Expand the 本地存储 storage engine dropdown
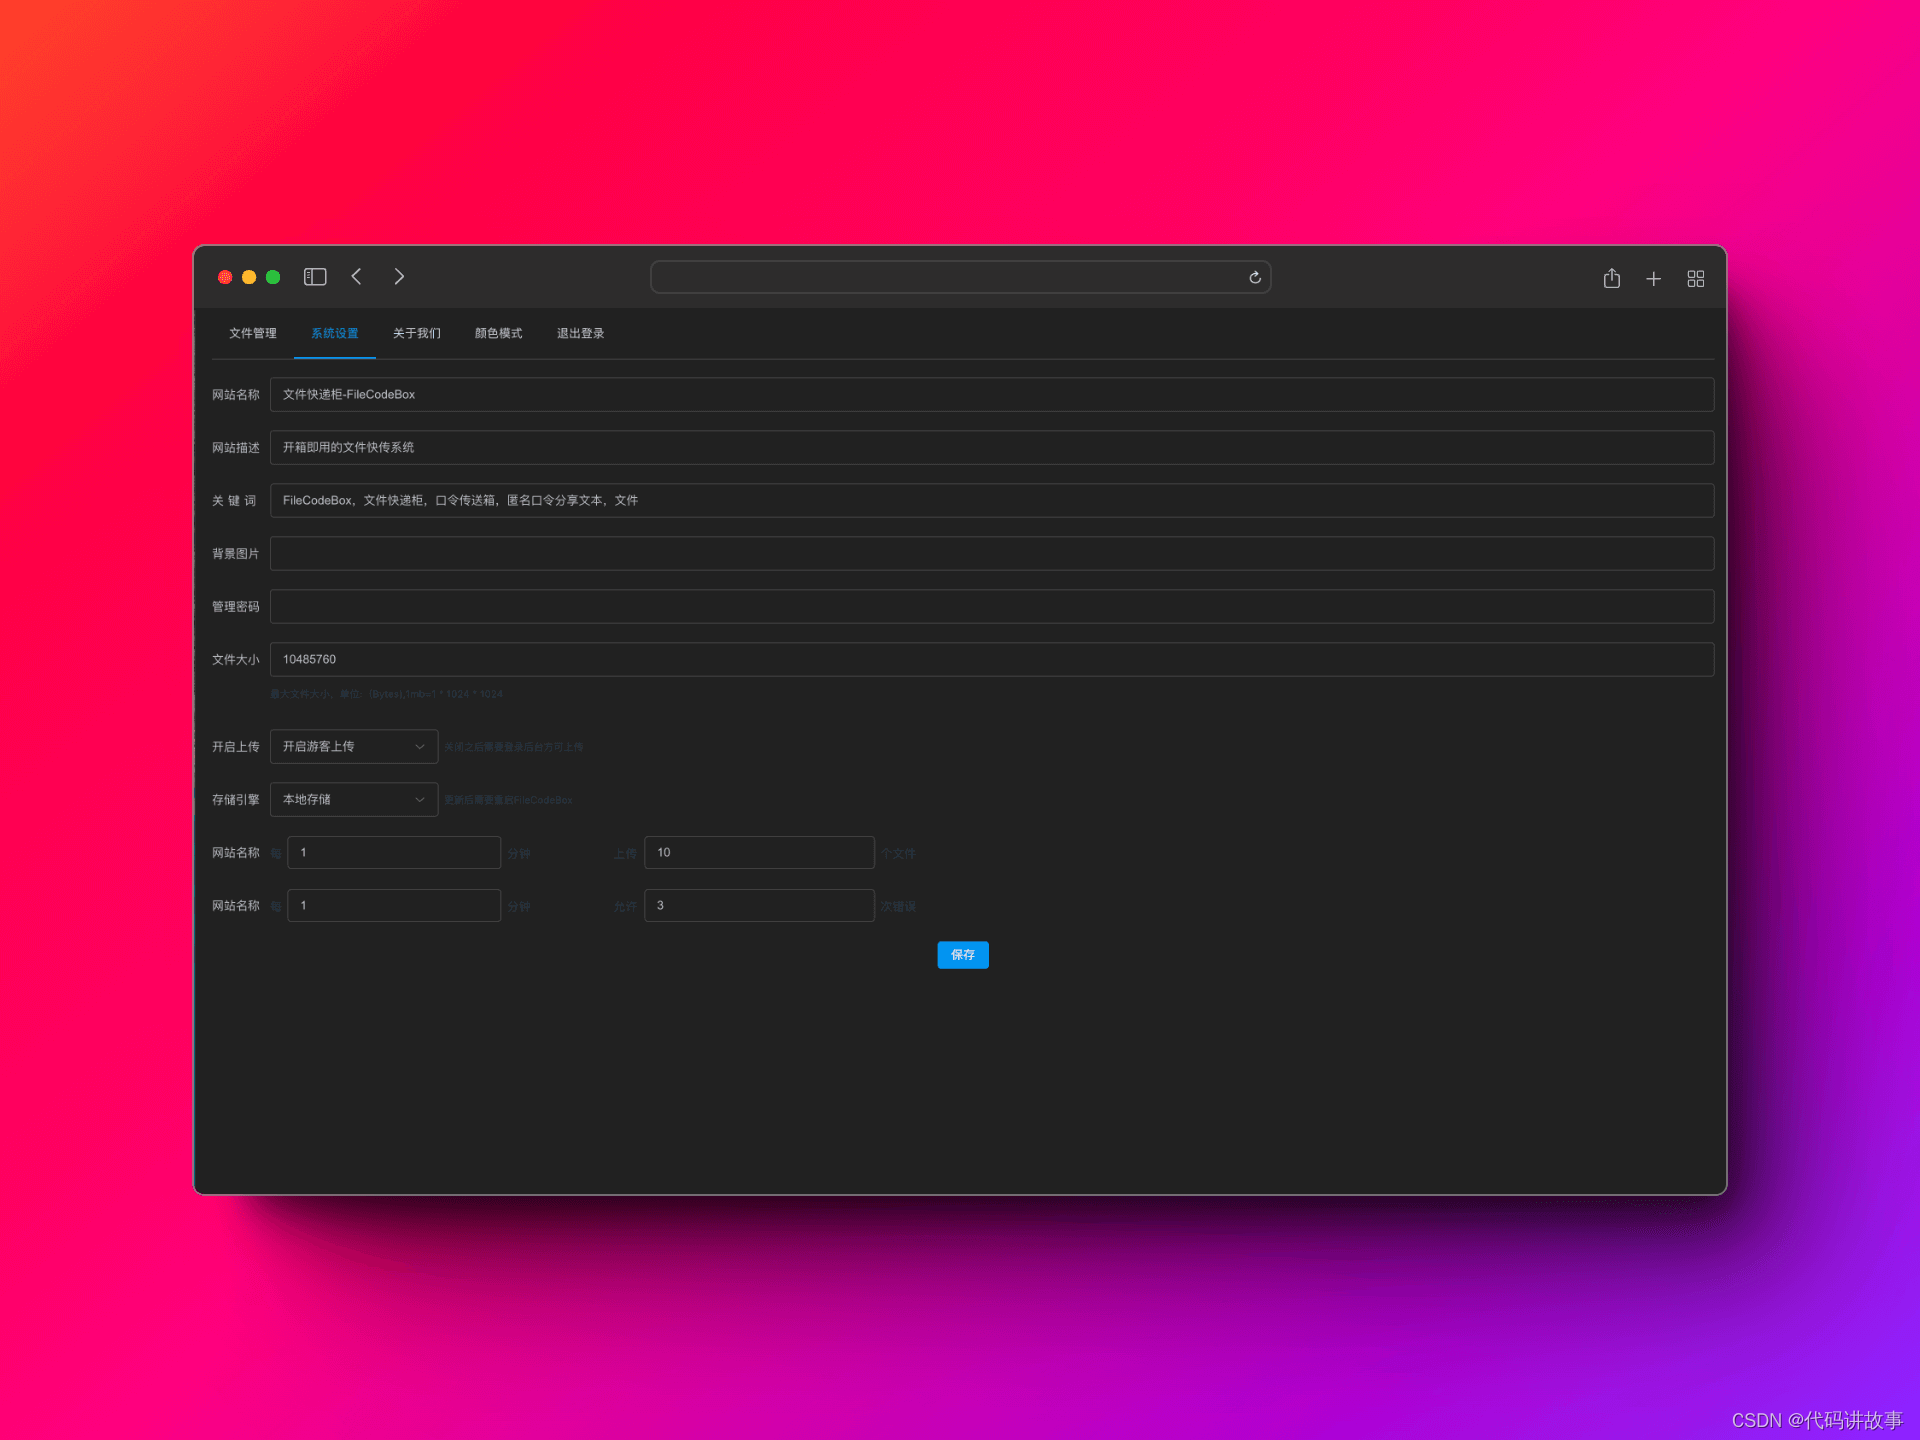The width and height of the screenshot is (1920, 1440). (x=354, y=799)
